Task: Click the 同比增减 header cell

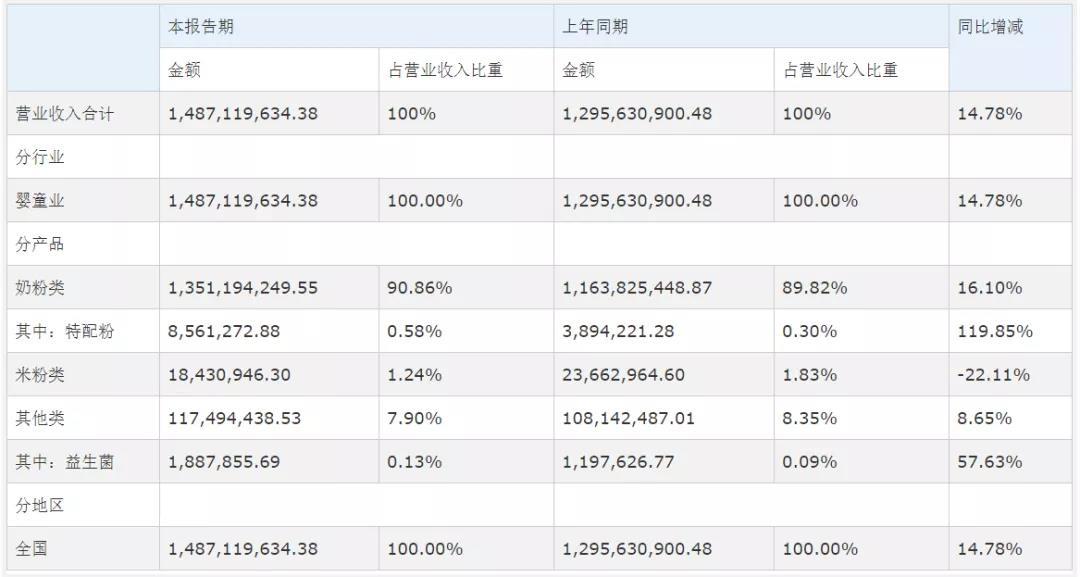Action: [x=990, y=27]
